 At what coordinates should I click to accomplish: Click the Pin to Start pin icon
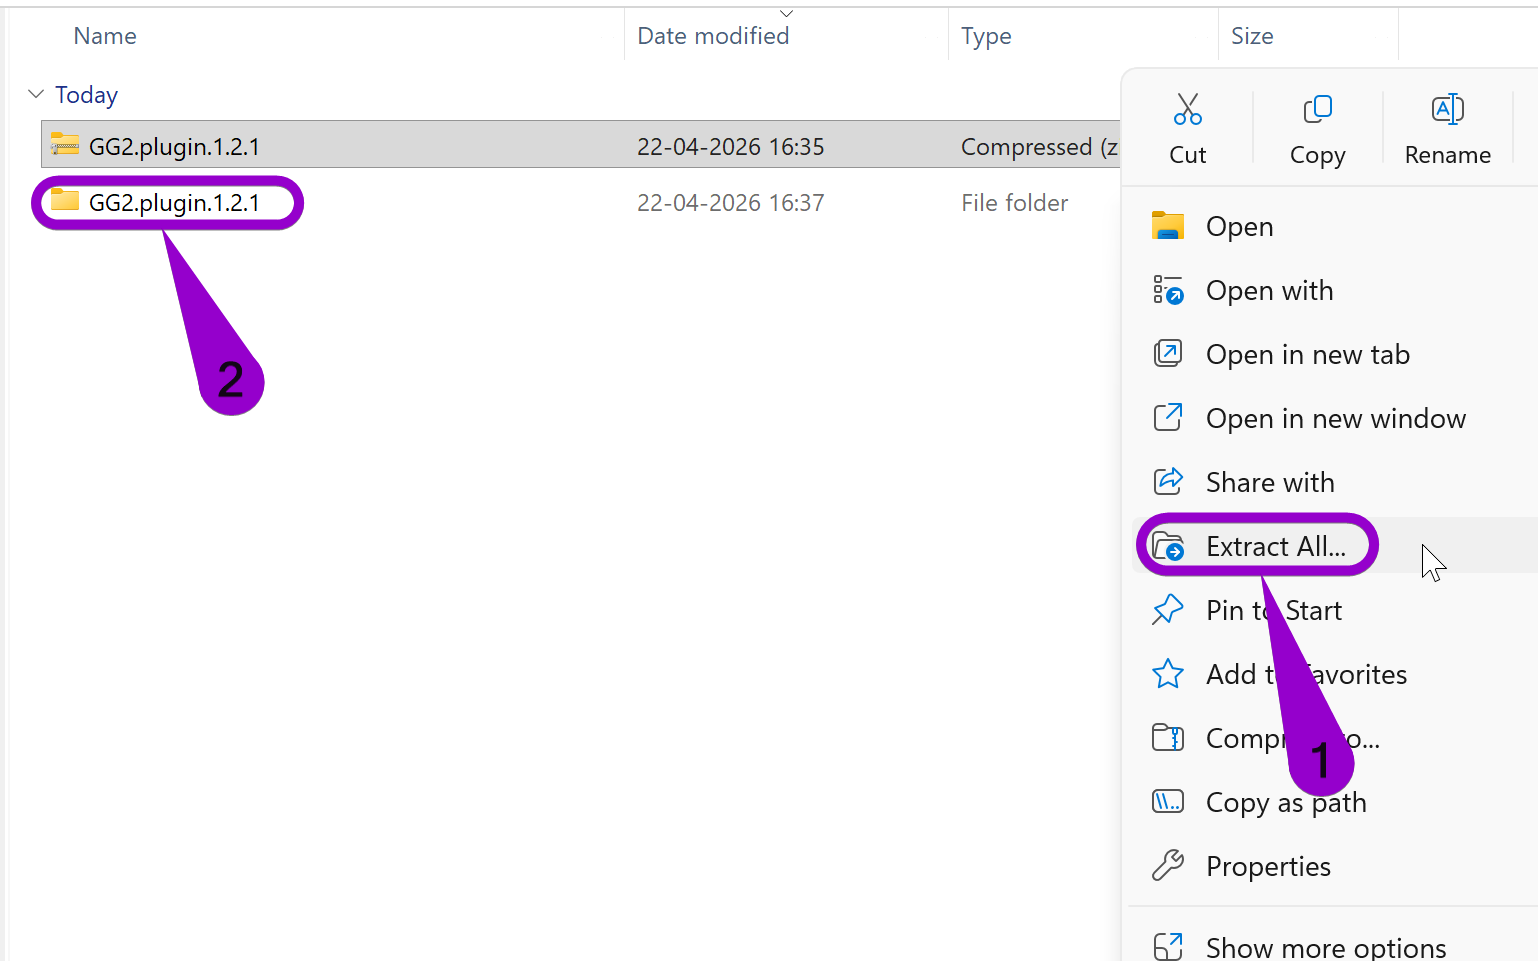tap(1168, 609)
